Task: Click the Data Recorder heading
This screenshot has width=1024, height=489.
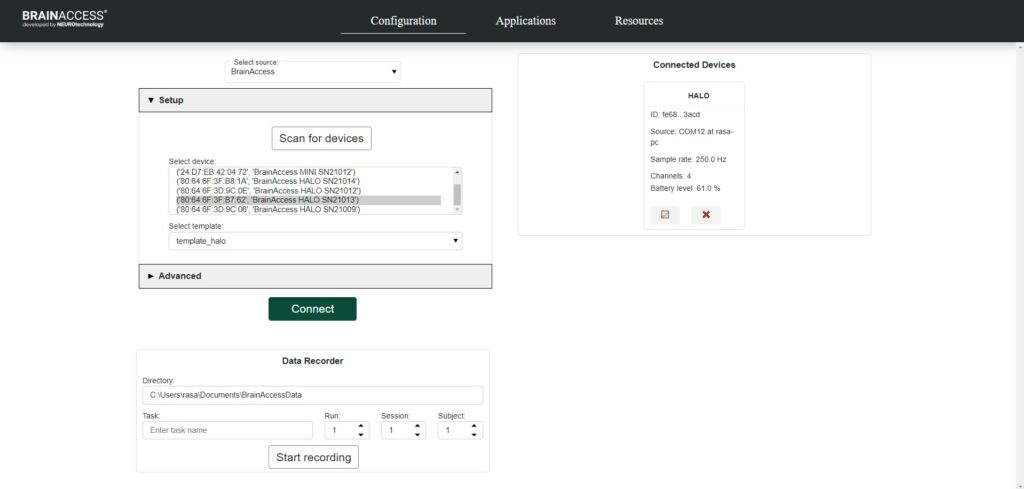Action: point(313,361)
